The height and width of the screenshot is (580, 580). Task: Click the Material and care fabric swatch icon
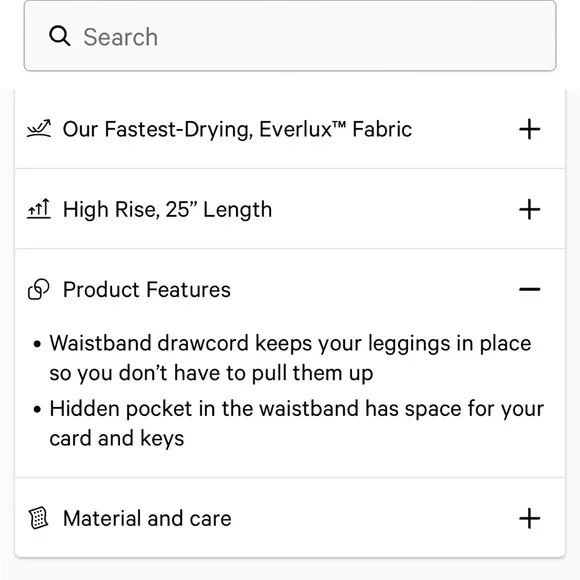(x=38, y=518)
